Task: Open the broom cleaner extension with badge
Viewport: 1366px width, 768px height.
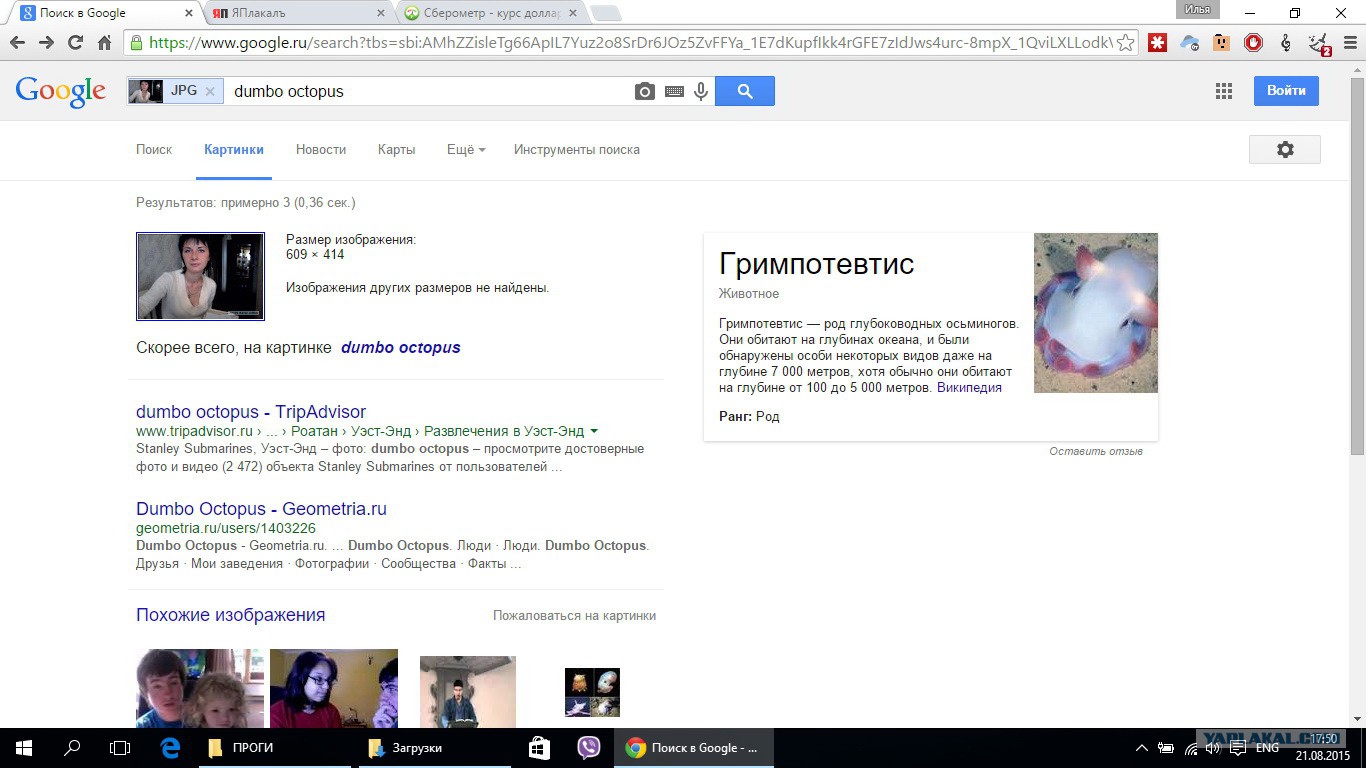Action: [x=1320, y=44]
